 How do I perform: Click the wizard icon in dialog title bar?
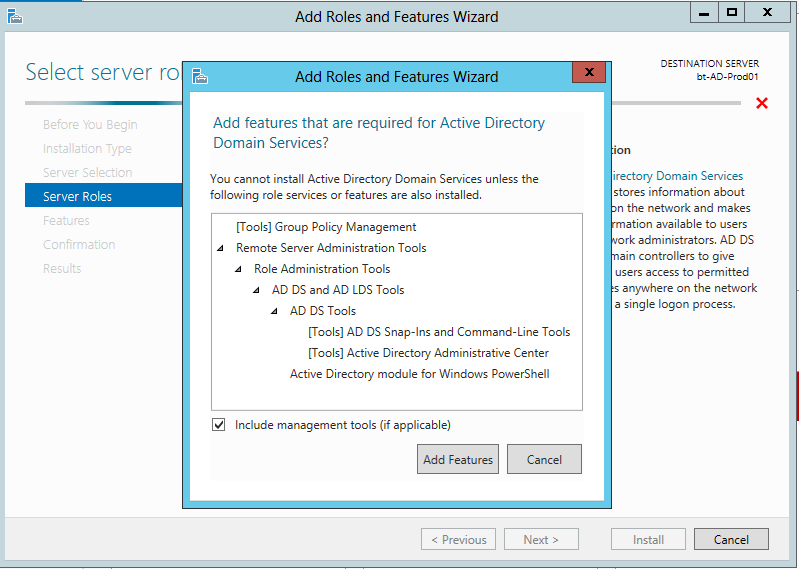coord(200,76)
